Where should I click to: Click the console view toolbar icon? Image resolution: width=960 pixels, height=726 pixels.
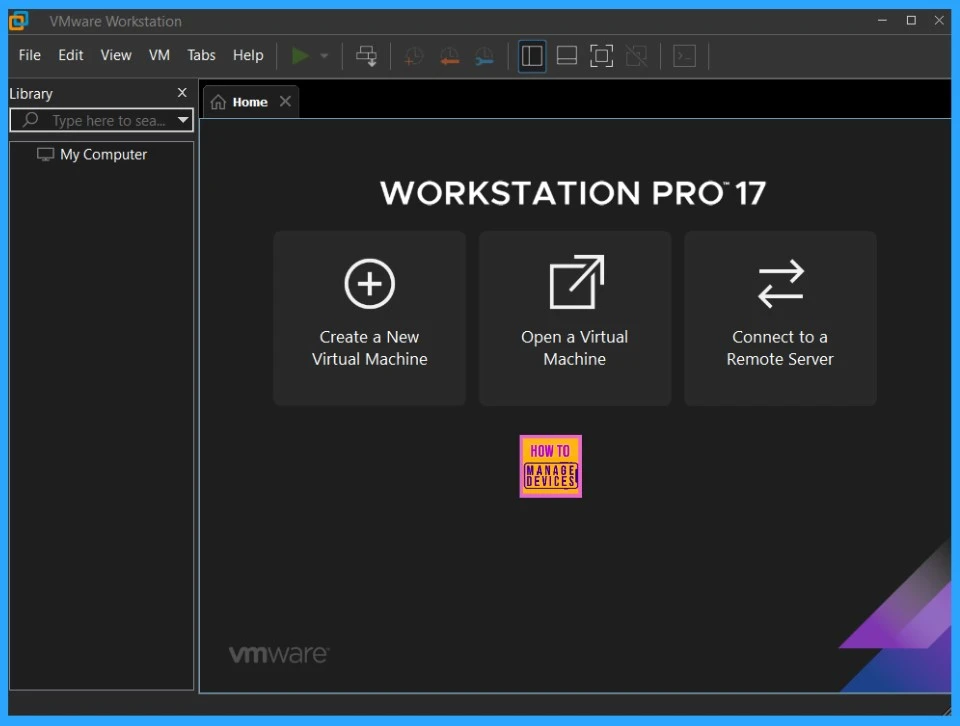(x=684, y=56)
